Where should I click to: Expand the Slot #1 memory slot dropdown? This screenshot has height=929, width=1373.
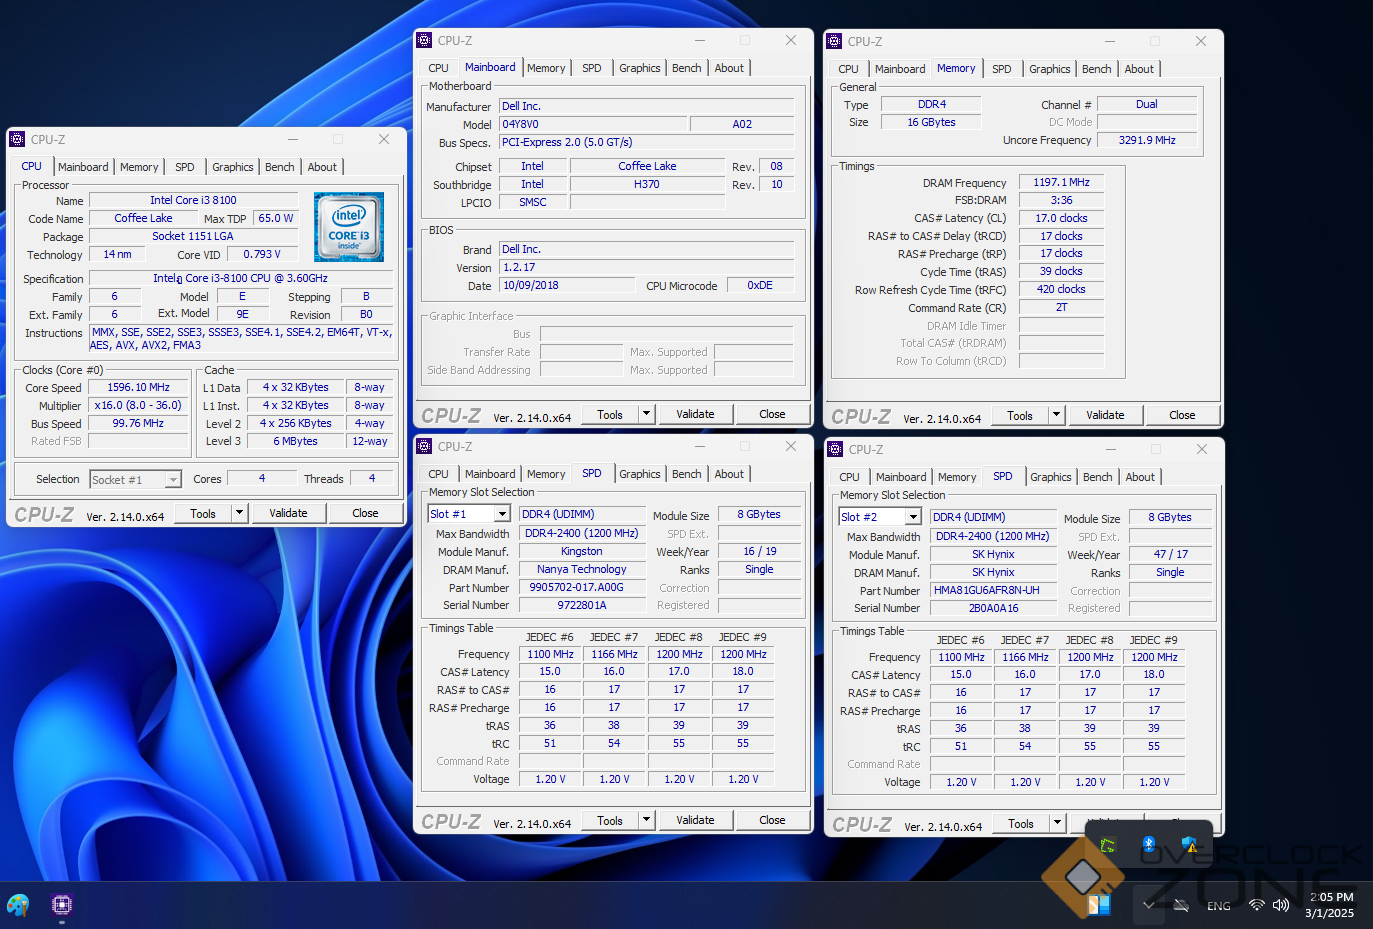[502, 514]
